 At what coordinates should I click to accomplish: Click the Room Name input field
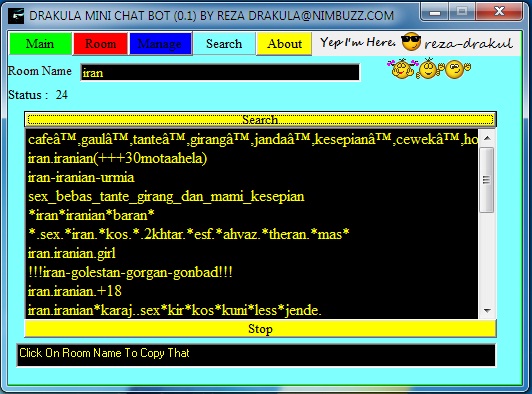(x=220, y=72)
